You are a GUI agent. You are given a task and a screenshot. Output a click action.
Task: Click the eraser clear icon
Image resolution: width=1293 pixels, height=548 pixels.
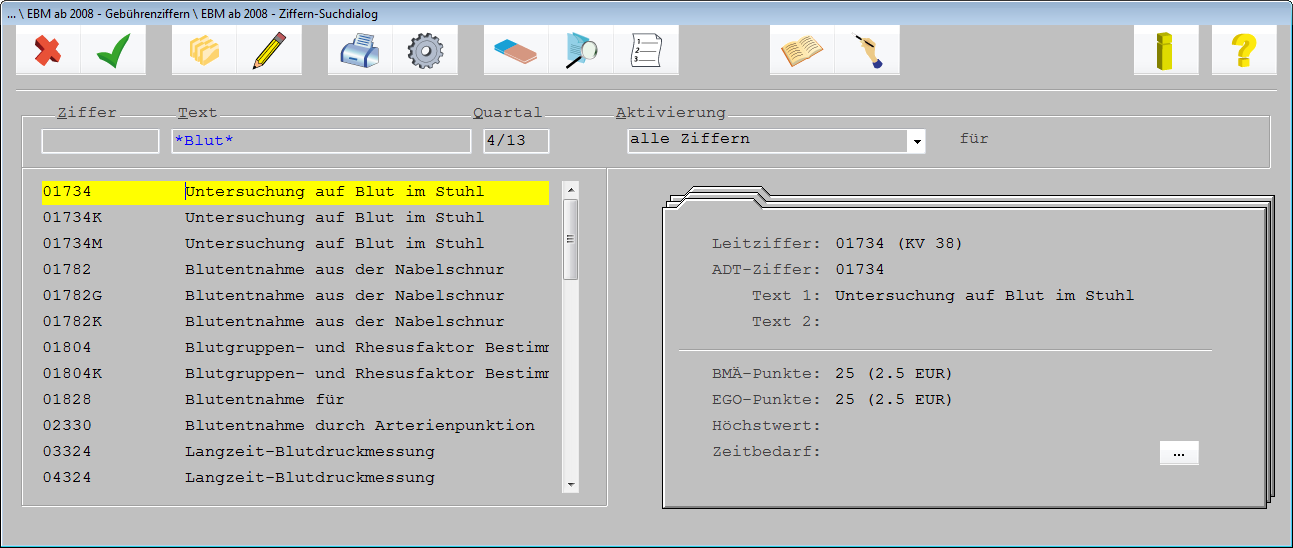point(516,50)
